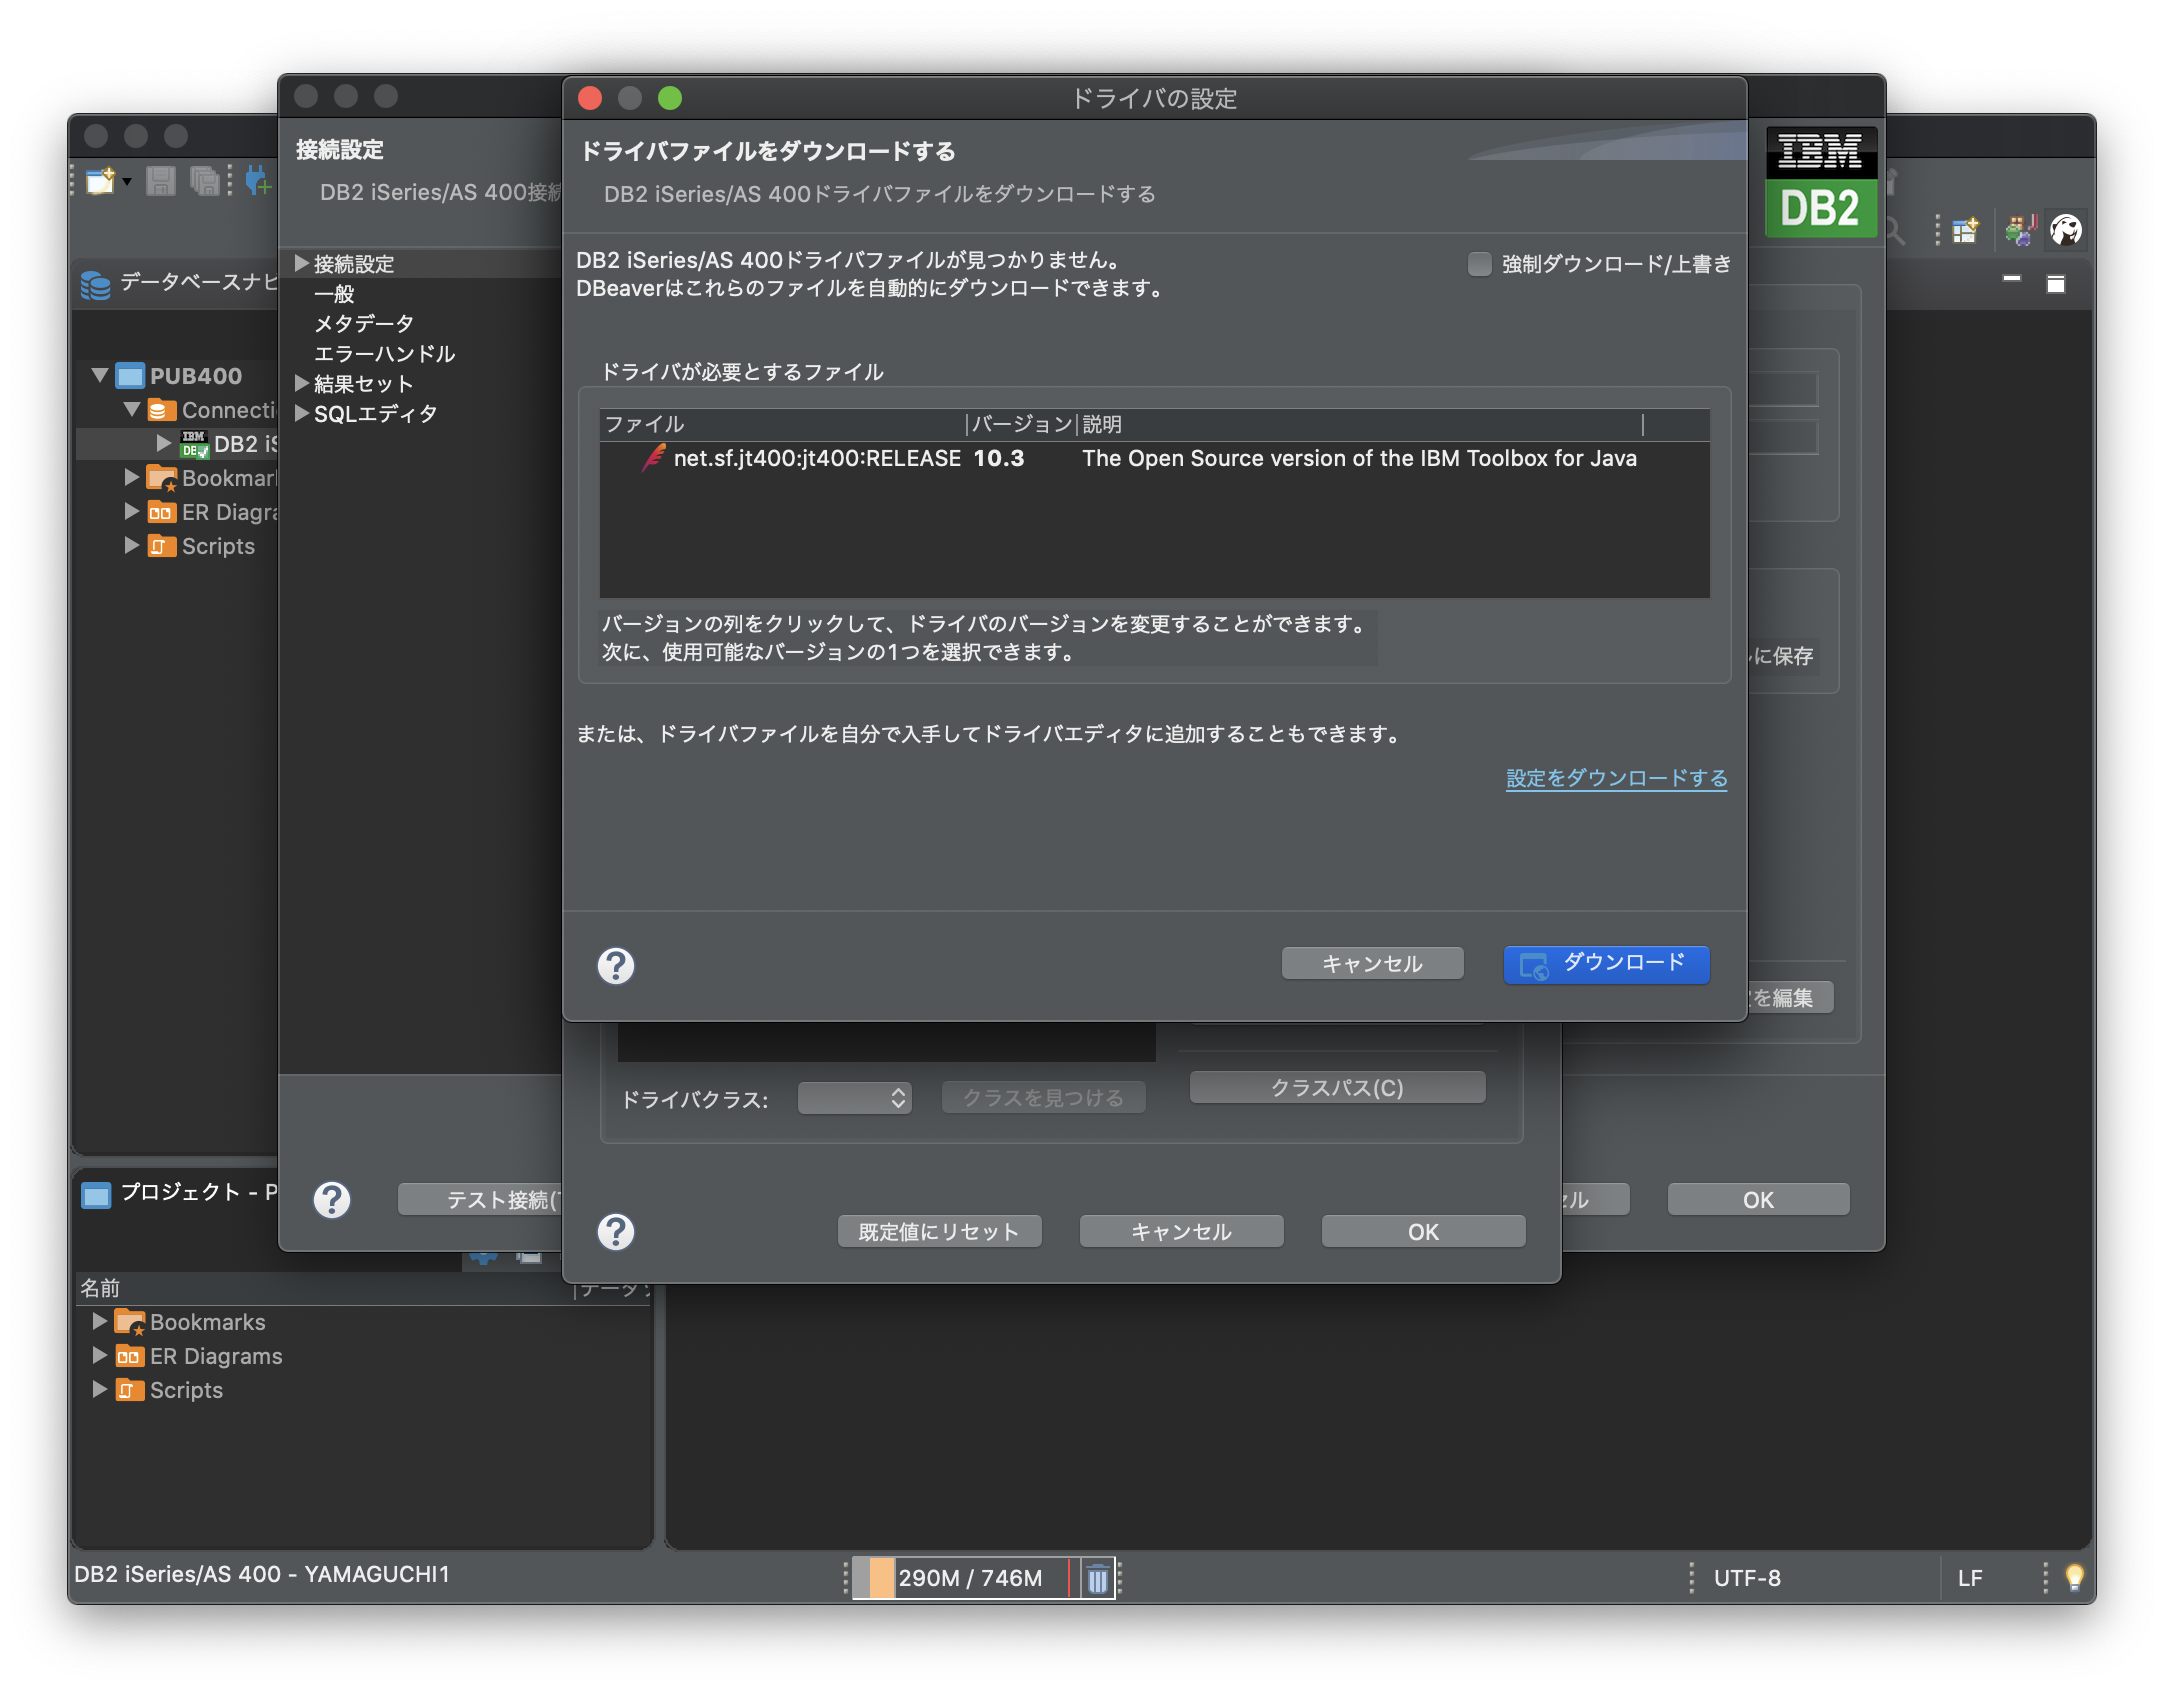Open the new database object wizard icon
The width and height of the screenshot is (2164, 1688).
[100, 181]
